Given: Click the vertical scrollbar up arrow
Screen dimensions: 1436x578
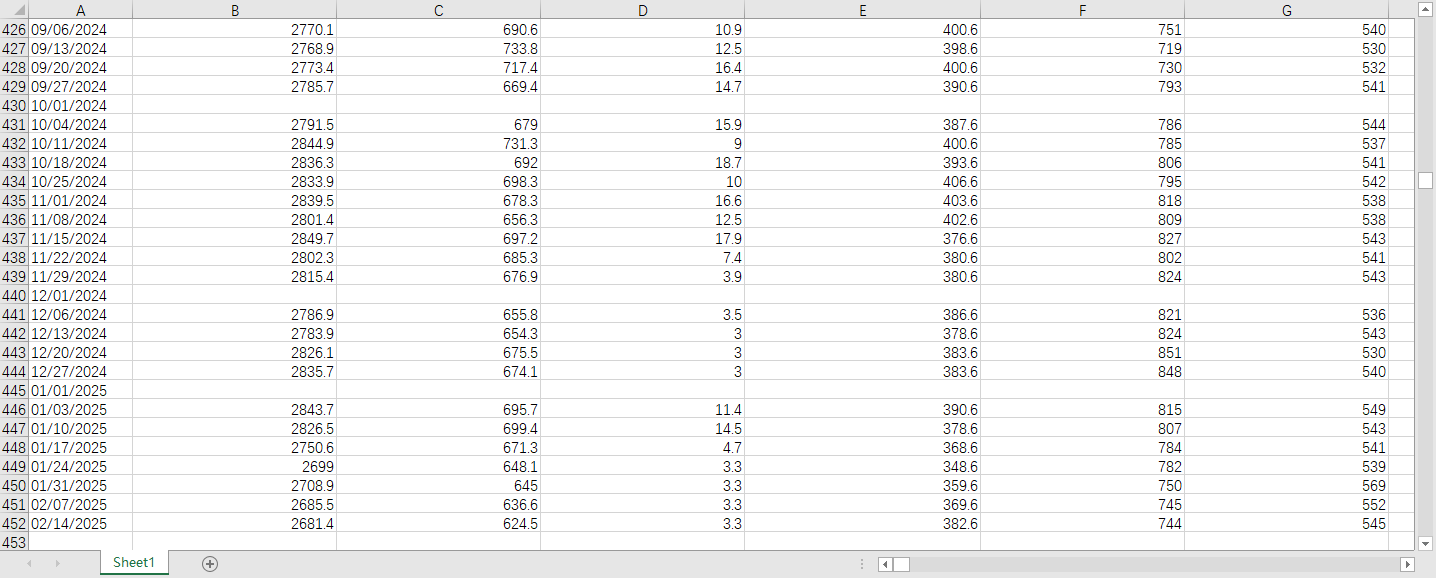Looking at the screenshot, I should [x=1426, y=9].
